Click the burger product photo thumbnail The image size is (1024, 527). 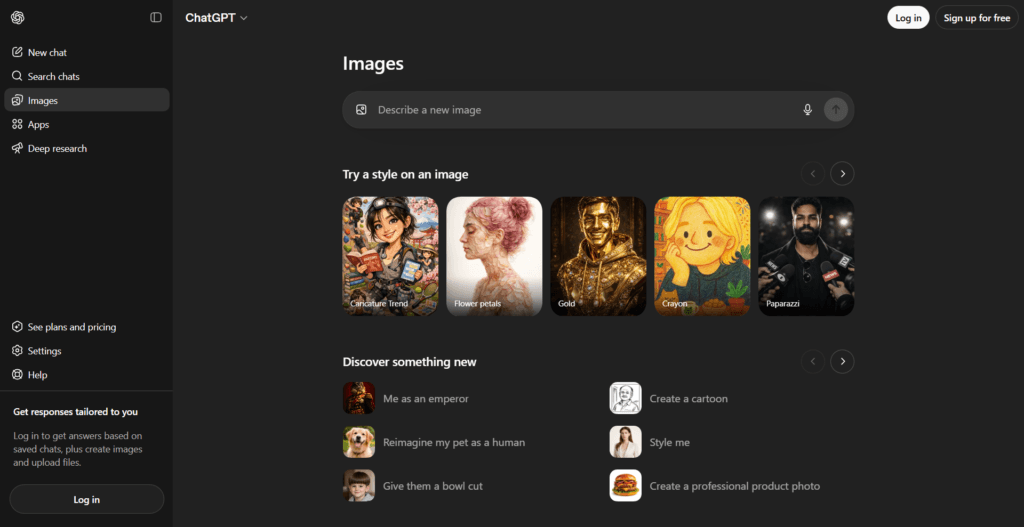(626, 486)
